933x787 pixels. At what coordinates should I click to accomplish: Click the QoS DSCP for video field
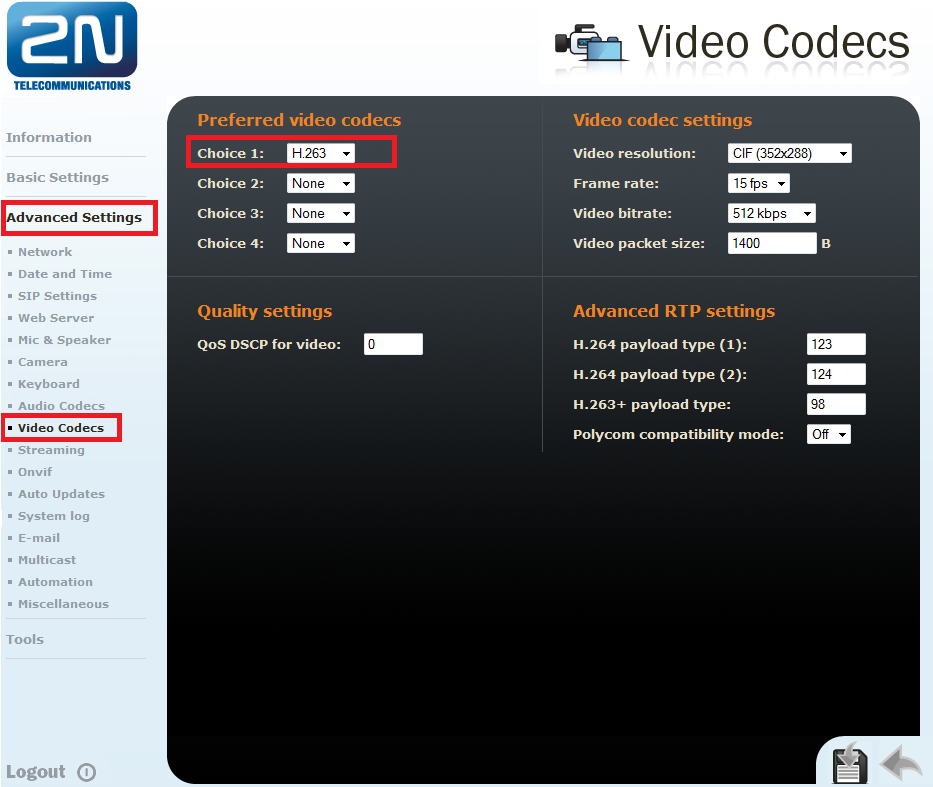click(393, 344)
